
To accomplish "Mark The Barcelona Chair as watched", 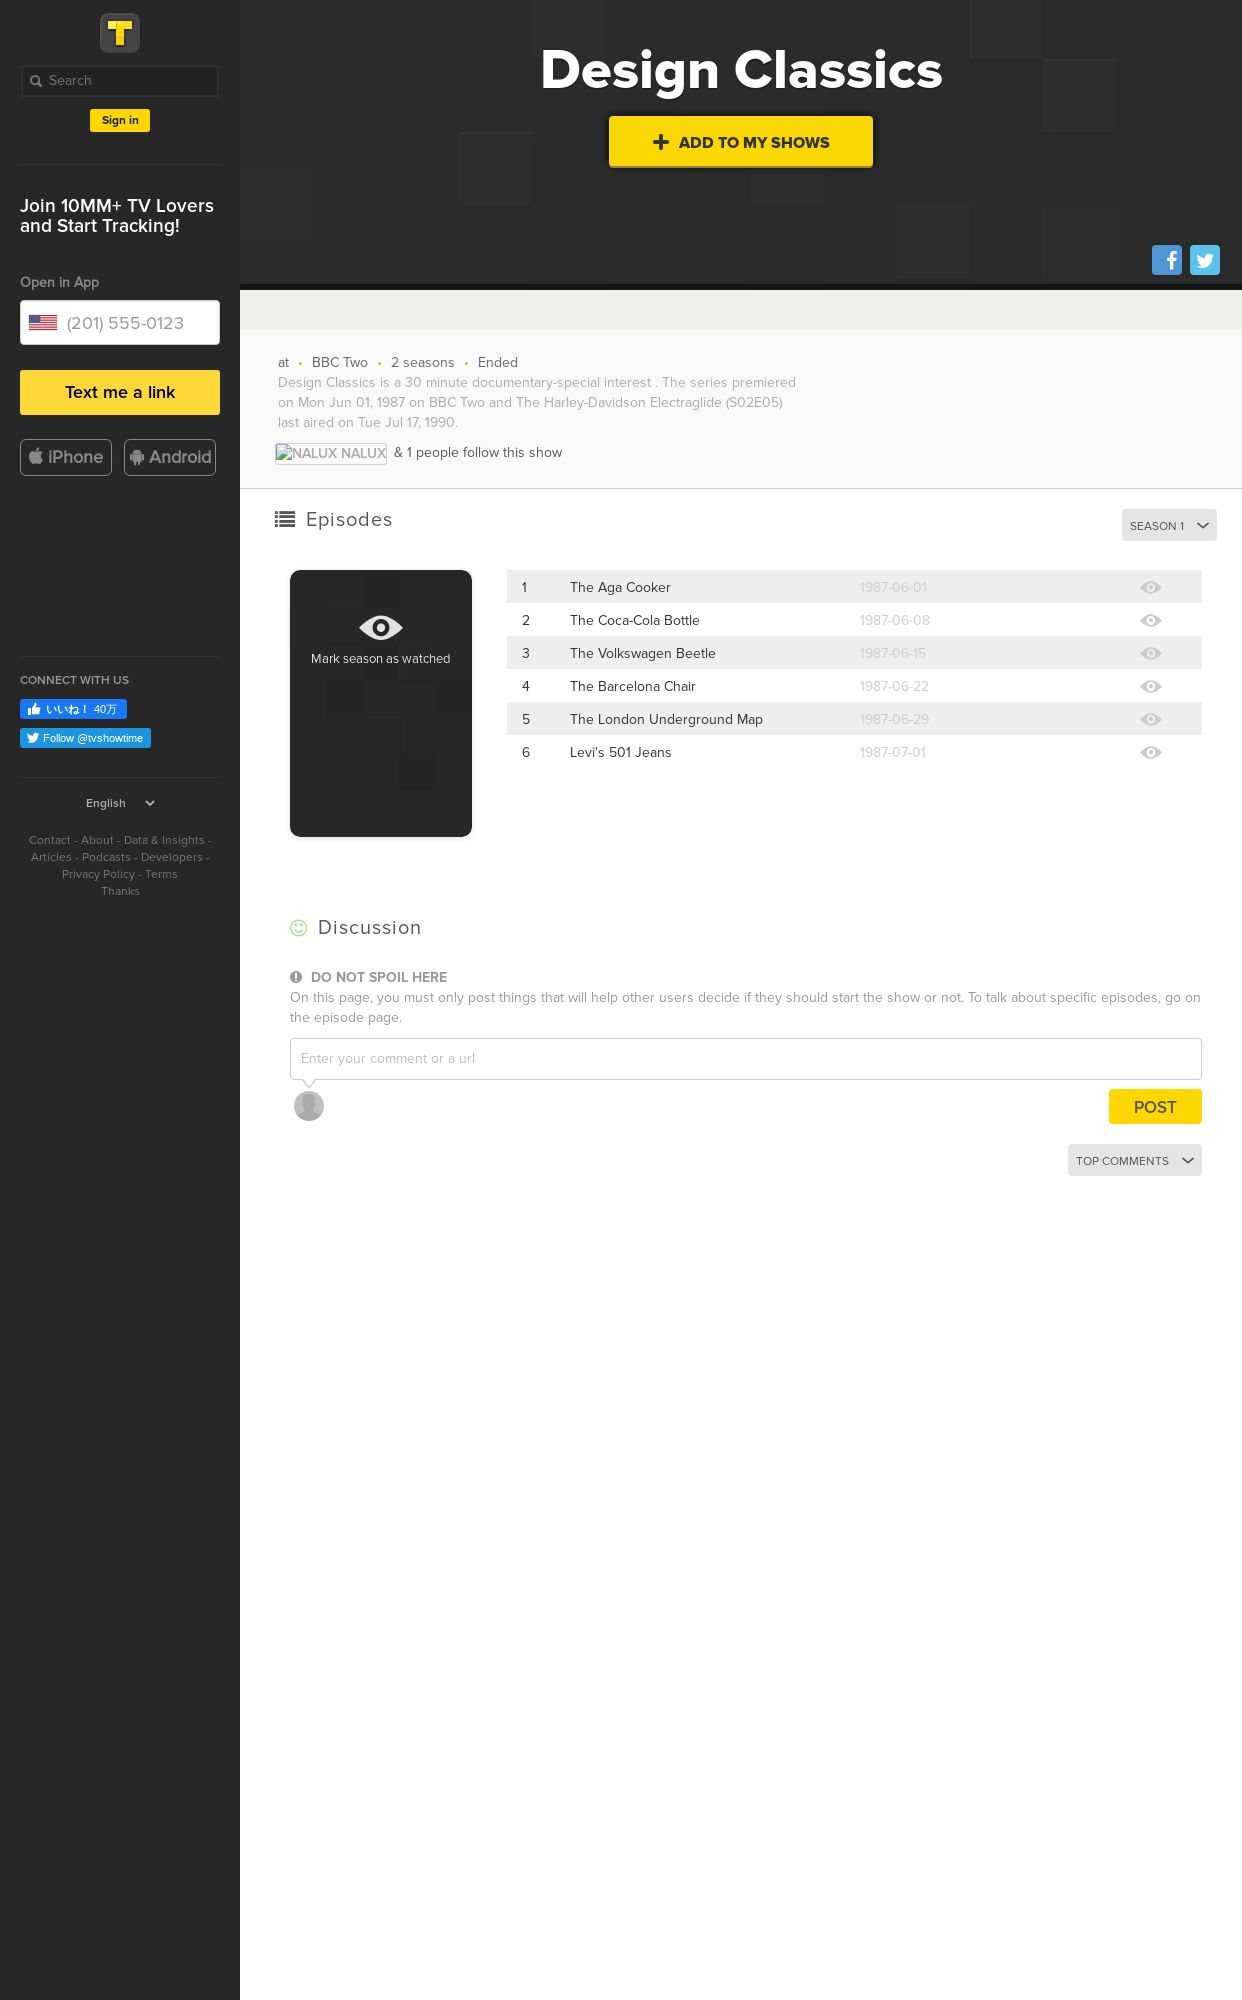I will point(1151,687).
